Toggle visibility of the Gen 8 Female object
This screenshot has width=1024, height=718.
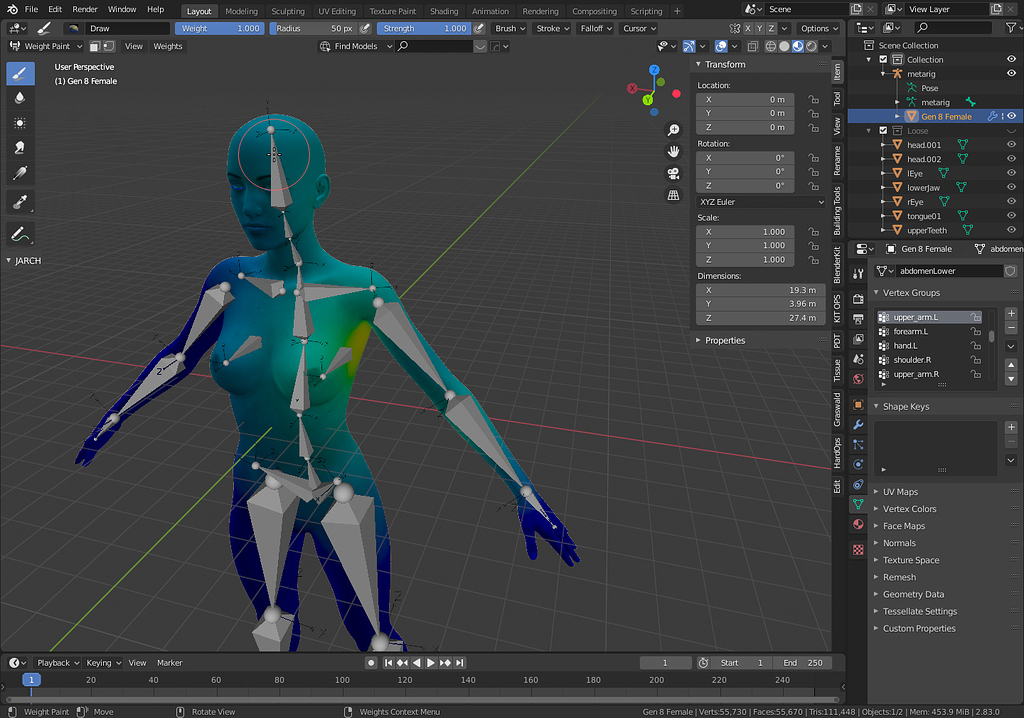tap(1010, 115)
